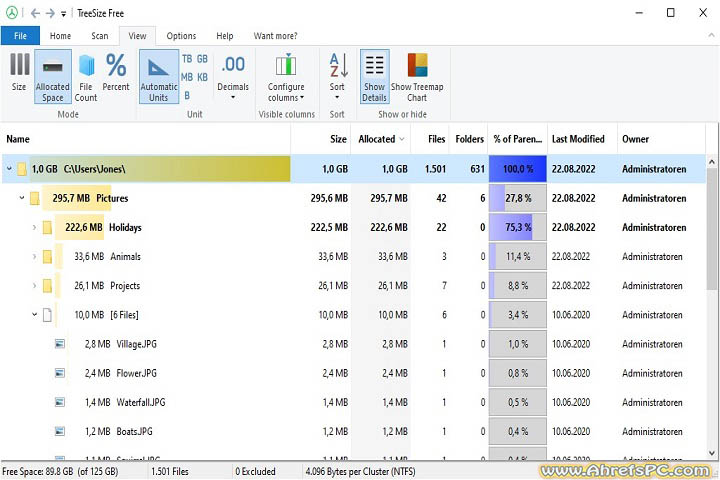Show the Treemap Chart
This screenshot has width=720, height=480.
click(x=417, y=76)
